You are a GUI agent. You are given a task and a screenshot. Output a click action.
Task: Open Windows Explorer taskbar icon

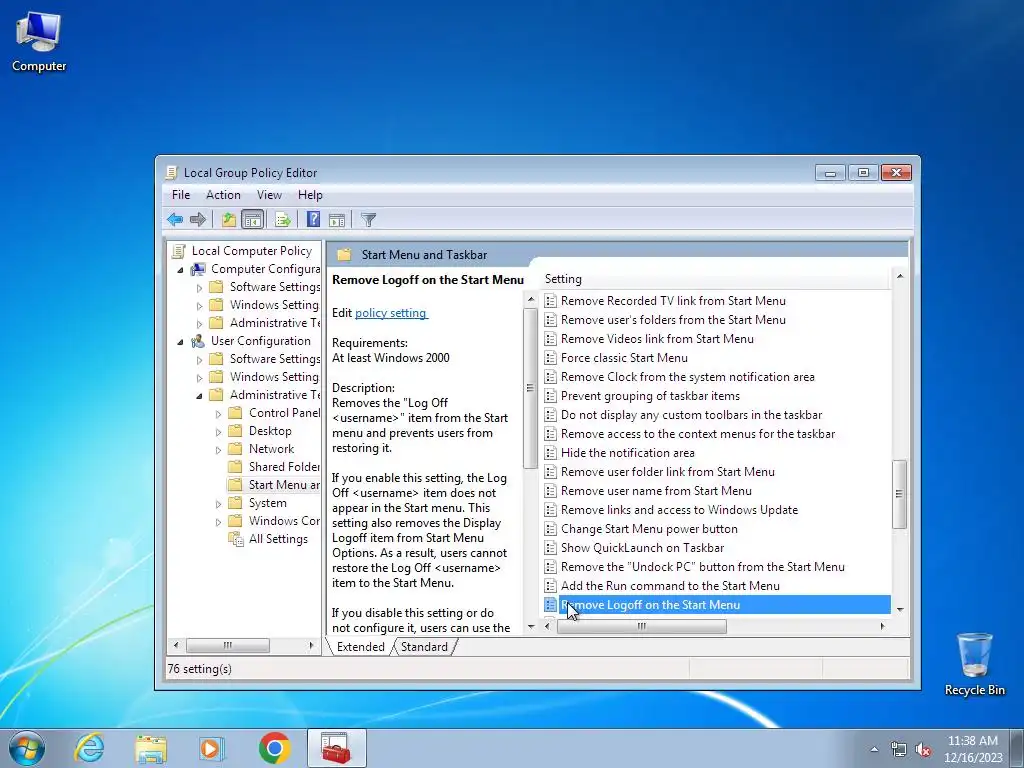(x=150, y=748)
